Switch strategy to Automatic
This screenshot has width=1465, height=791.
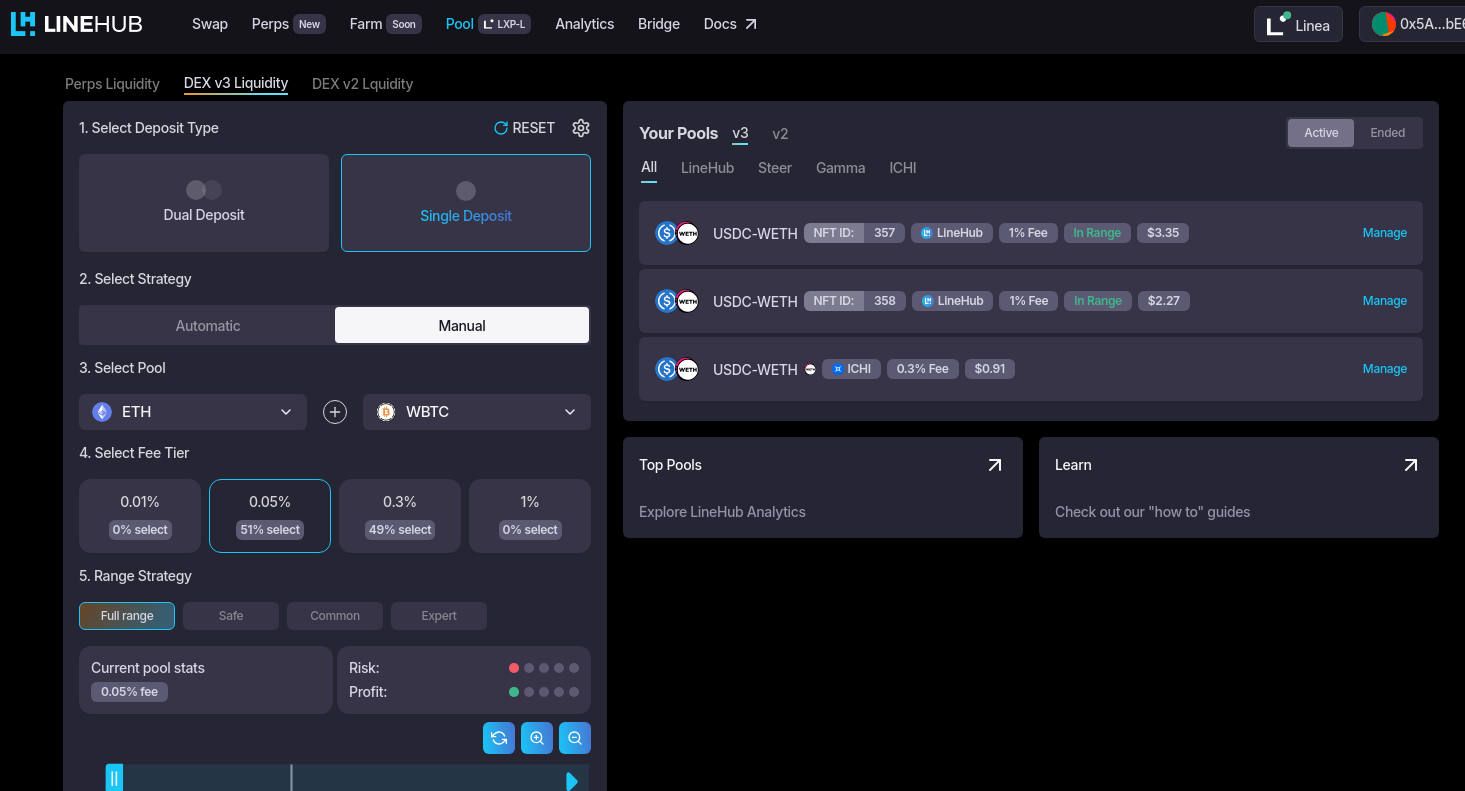[x=207, y=324]
